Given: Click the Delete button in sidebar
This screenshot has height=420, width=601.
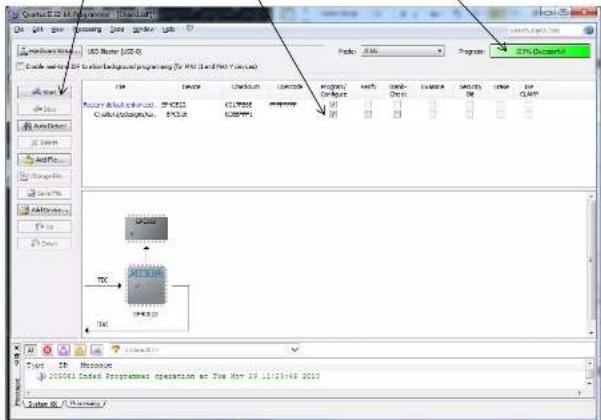Looking at the screenshot, I should click(44, 143).
